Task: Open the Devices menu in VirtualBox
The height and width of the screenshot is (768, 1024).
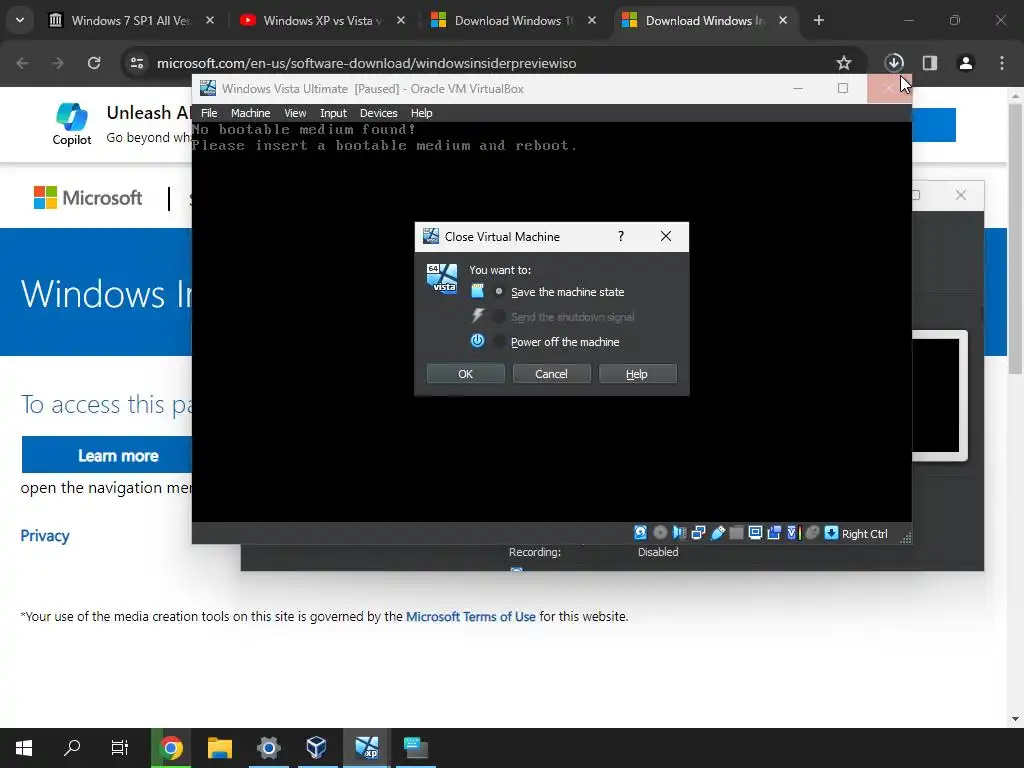Action: 378,113
